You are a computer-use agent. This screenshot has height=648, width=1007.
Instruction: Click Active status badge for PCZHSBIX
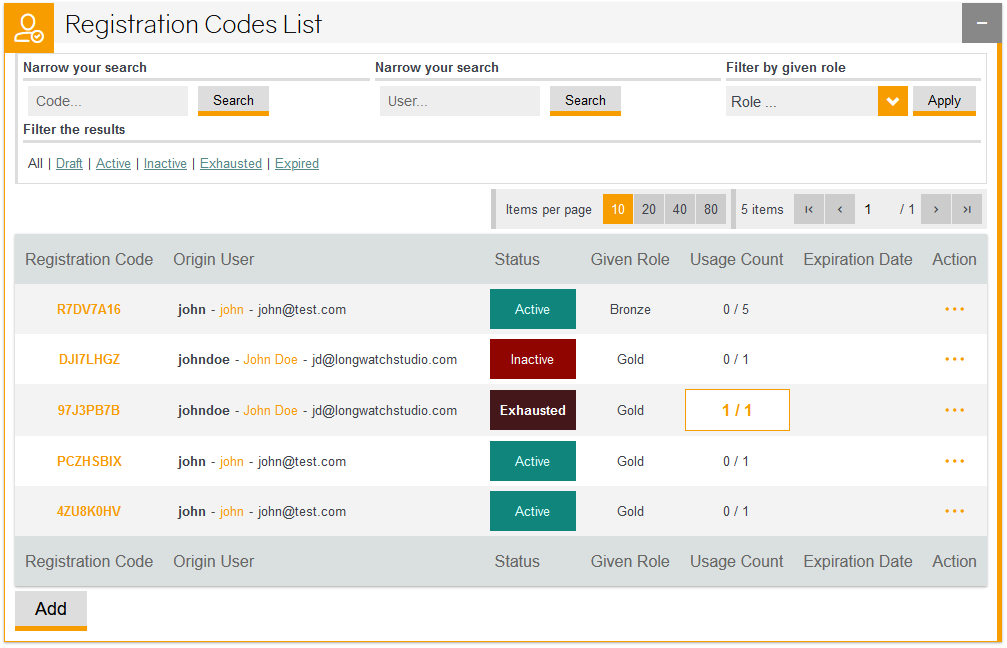click(x=532, y=461)
